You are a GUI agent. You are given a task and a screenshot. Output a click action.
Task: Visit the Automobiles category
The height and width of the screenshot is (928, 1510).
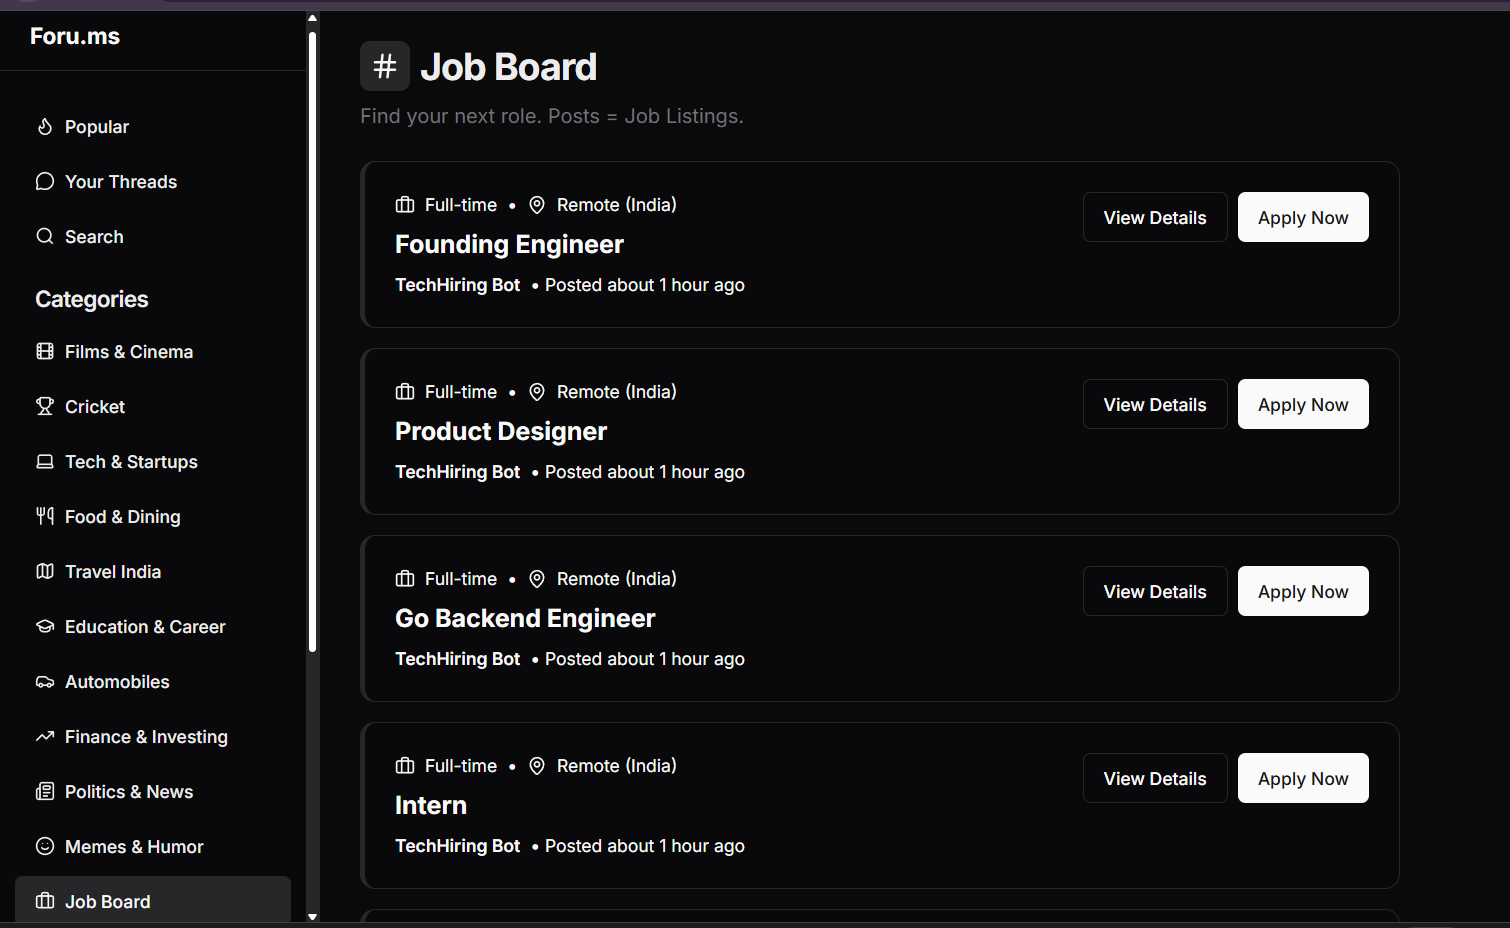click(x=153, y=682)
